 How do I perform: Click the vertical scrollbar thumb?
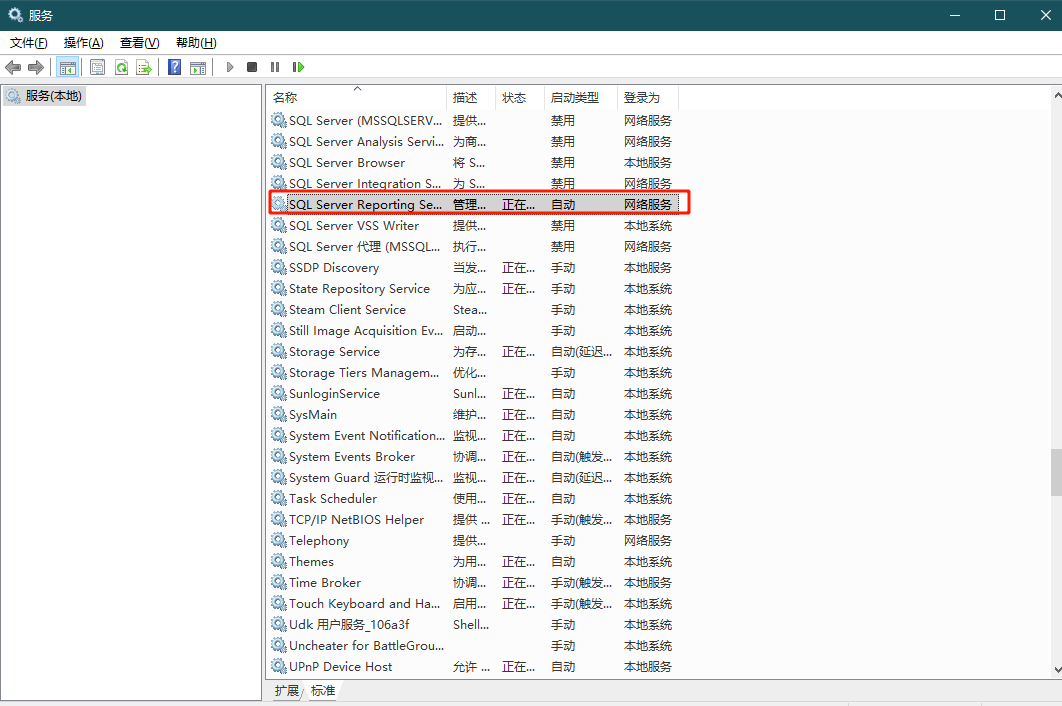tap(1057, 472)
